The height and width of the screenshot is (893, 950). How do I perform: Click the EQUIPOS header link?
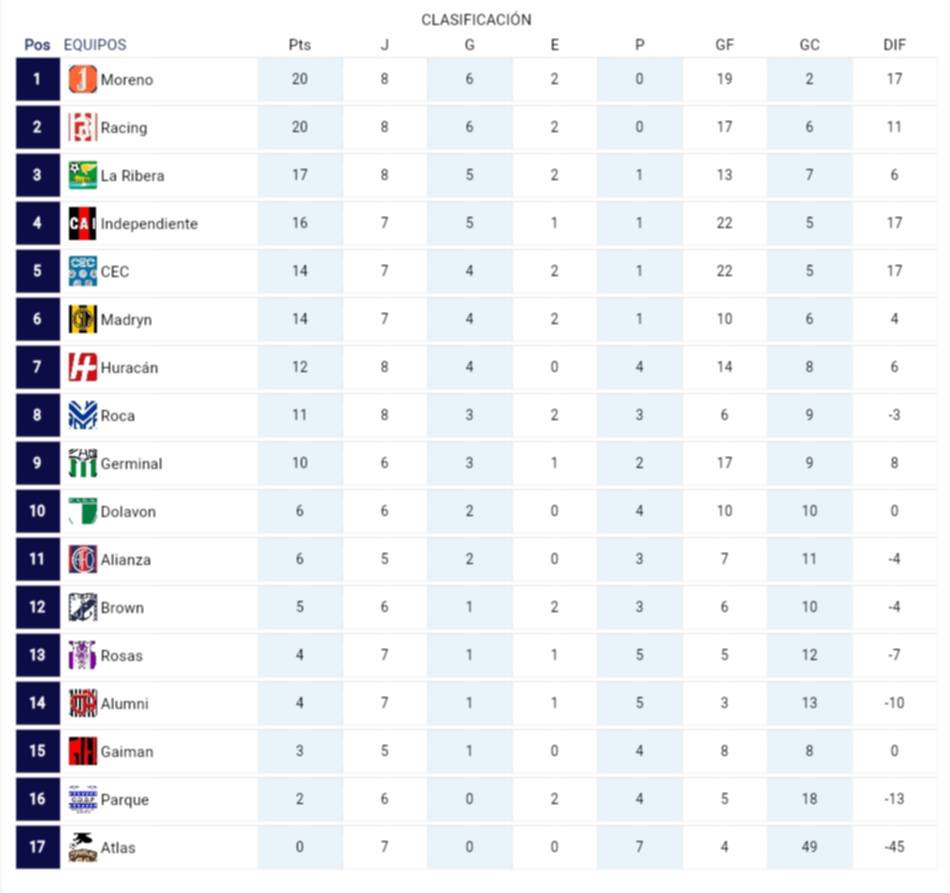pyautogui.click(x=95, y=45)
